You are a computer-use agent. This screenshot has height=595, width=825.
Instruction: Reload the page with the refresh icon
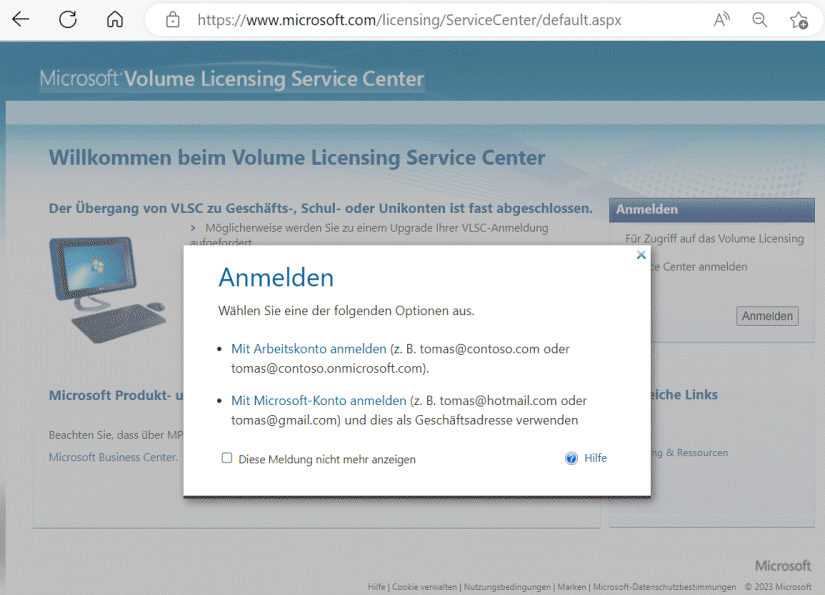coord(68,19)
